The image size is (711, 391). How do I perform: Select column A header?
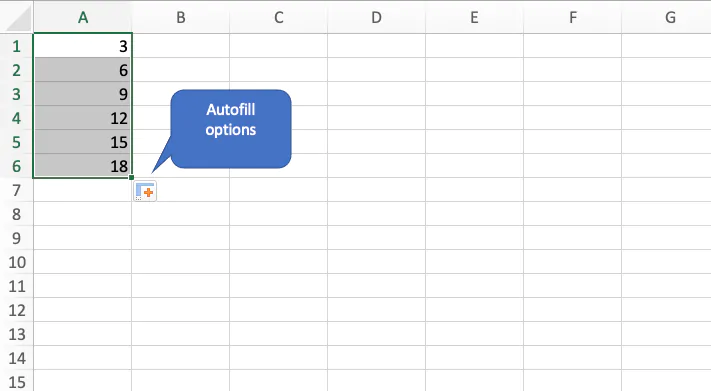(83, 18)
